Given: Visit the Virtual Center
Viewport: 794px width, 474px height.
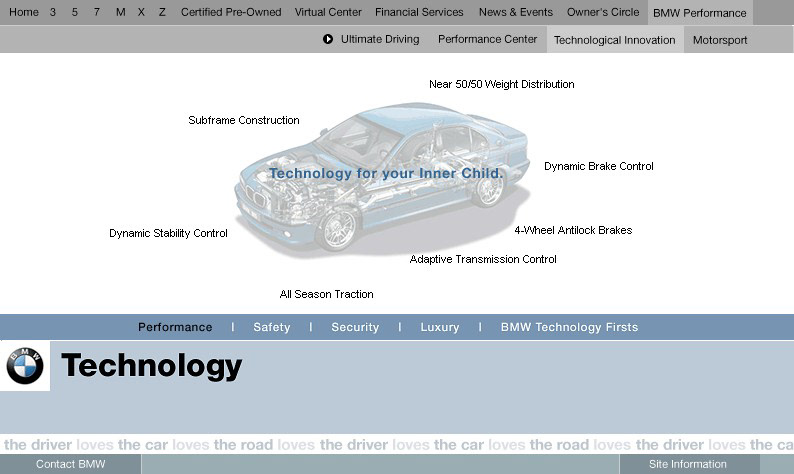Looking at the screenshot, I should pyautogui.click(x=328, y=12).
